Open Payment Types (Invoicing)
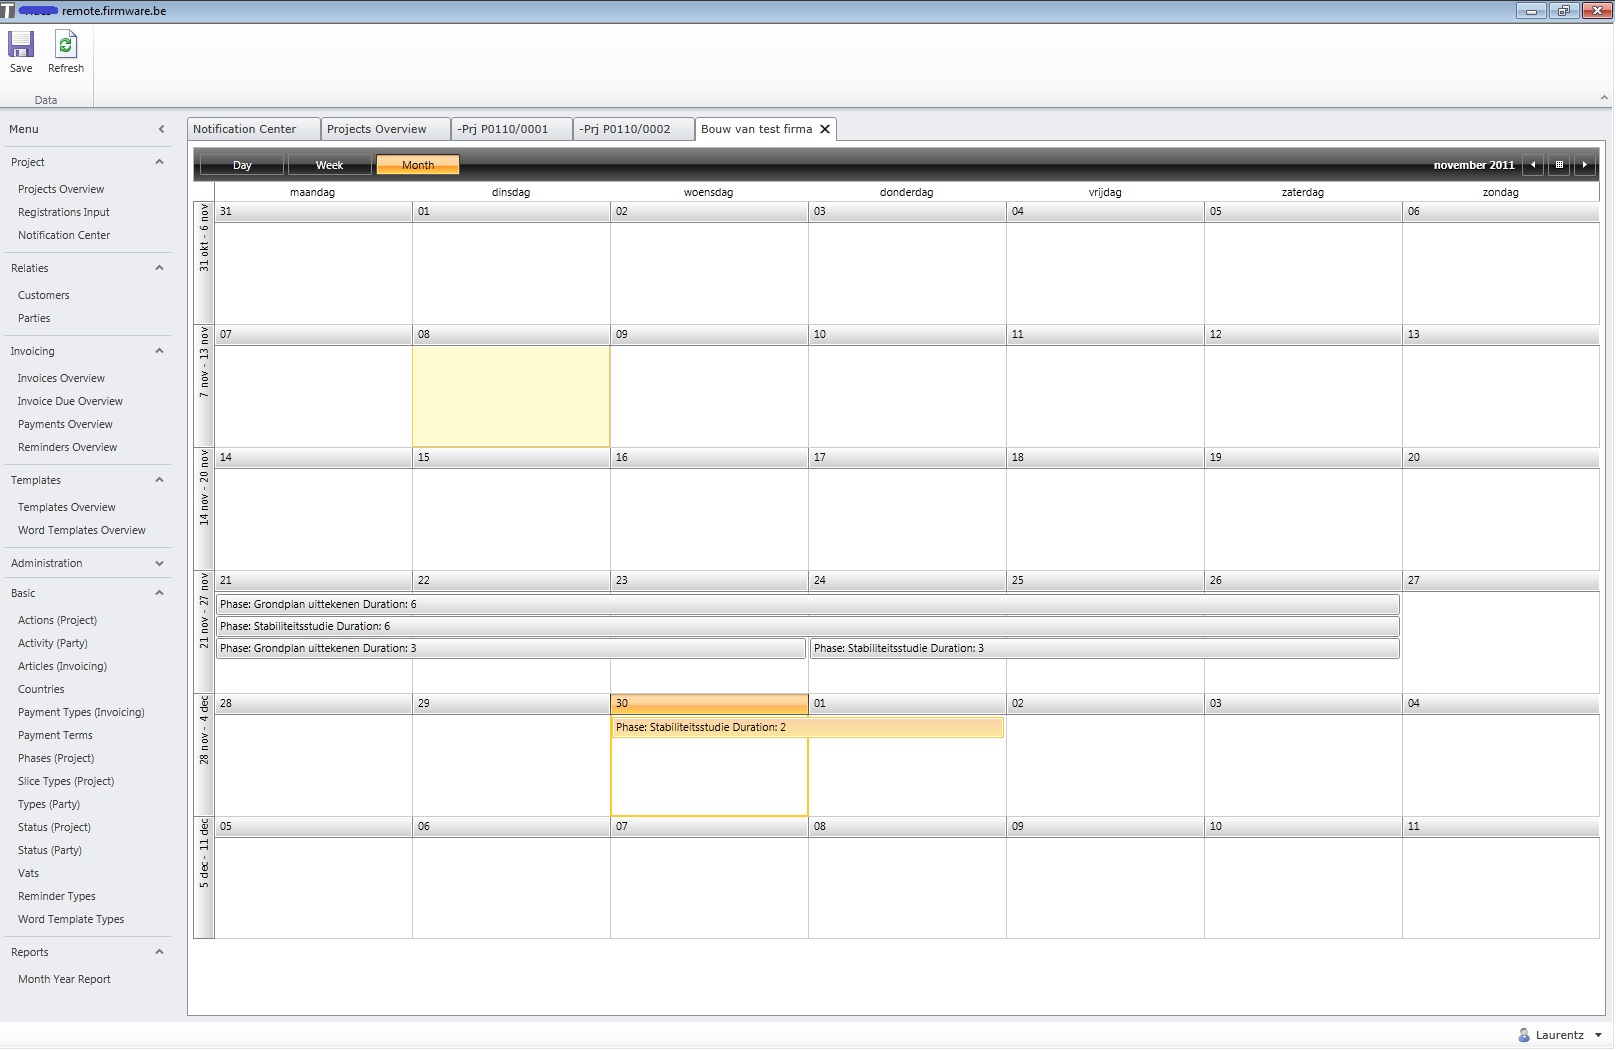Screen dimensions: 1616x1050 (x=81, y=712)
